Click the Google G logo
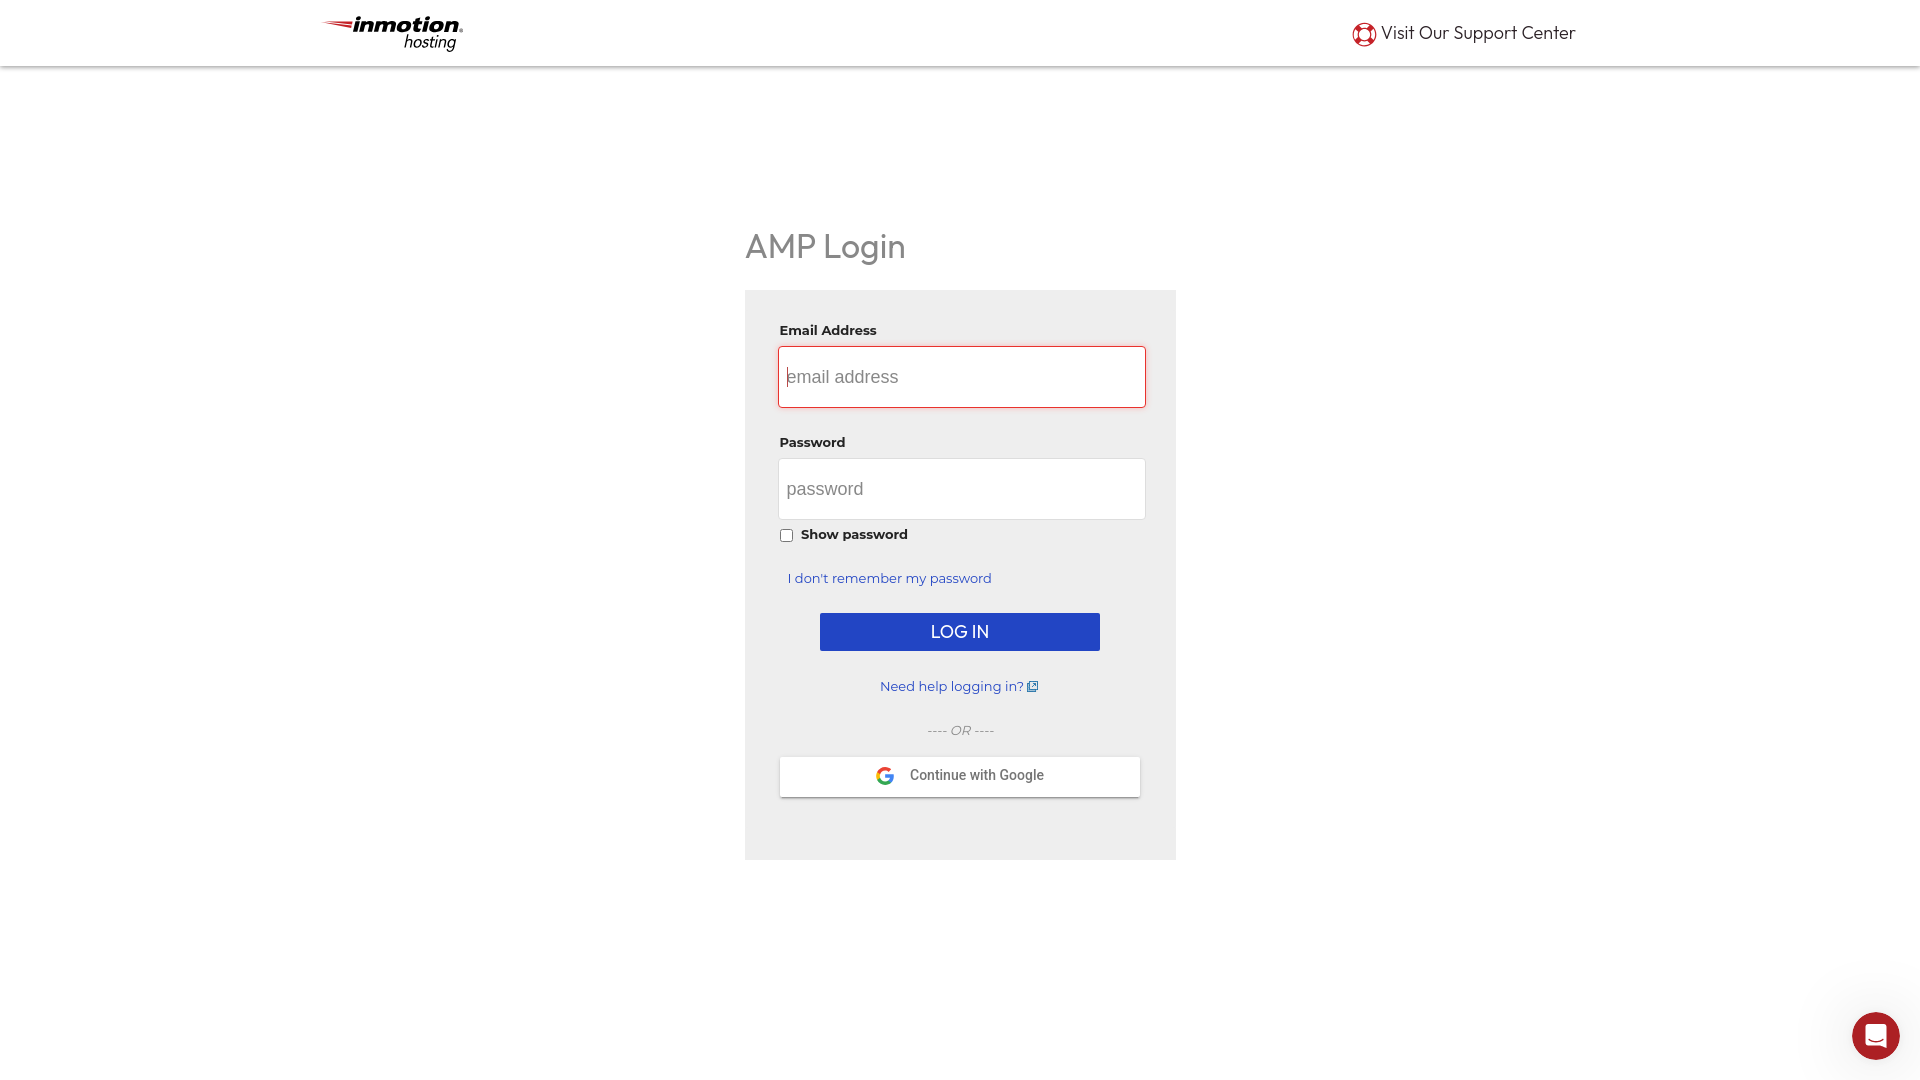 coord(885,776)
